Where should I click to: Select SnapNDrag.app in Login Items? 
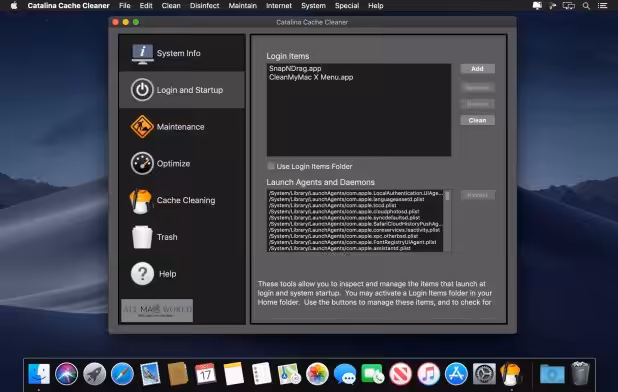359,69
